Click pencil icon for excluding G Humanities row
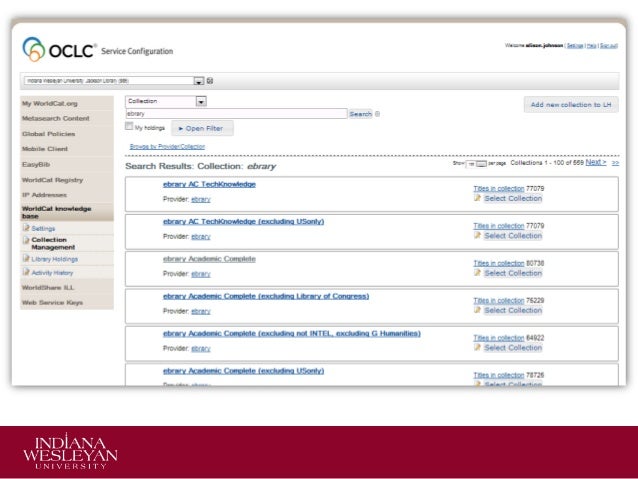This screenshot has width=638, height=479. point(477,348)
